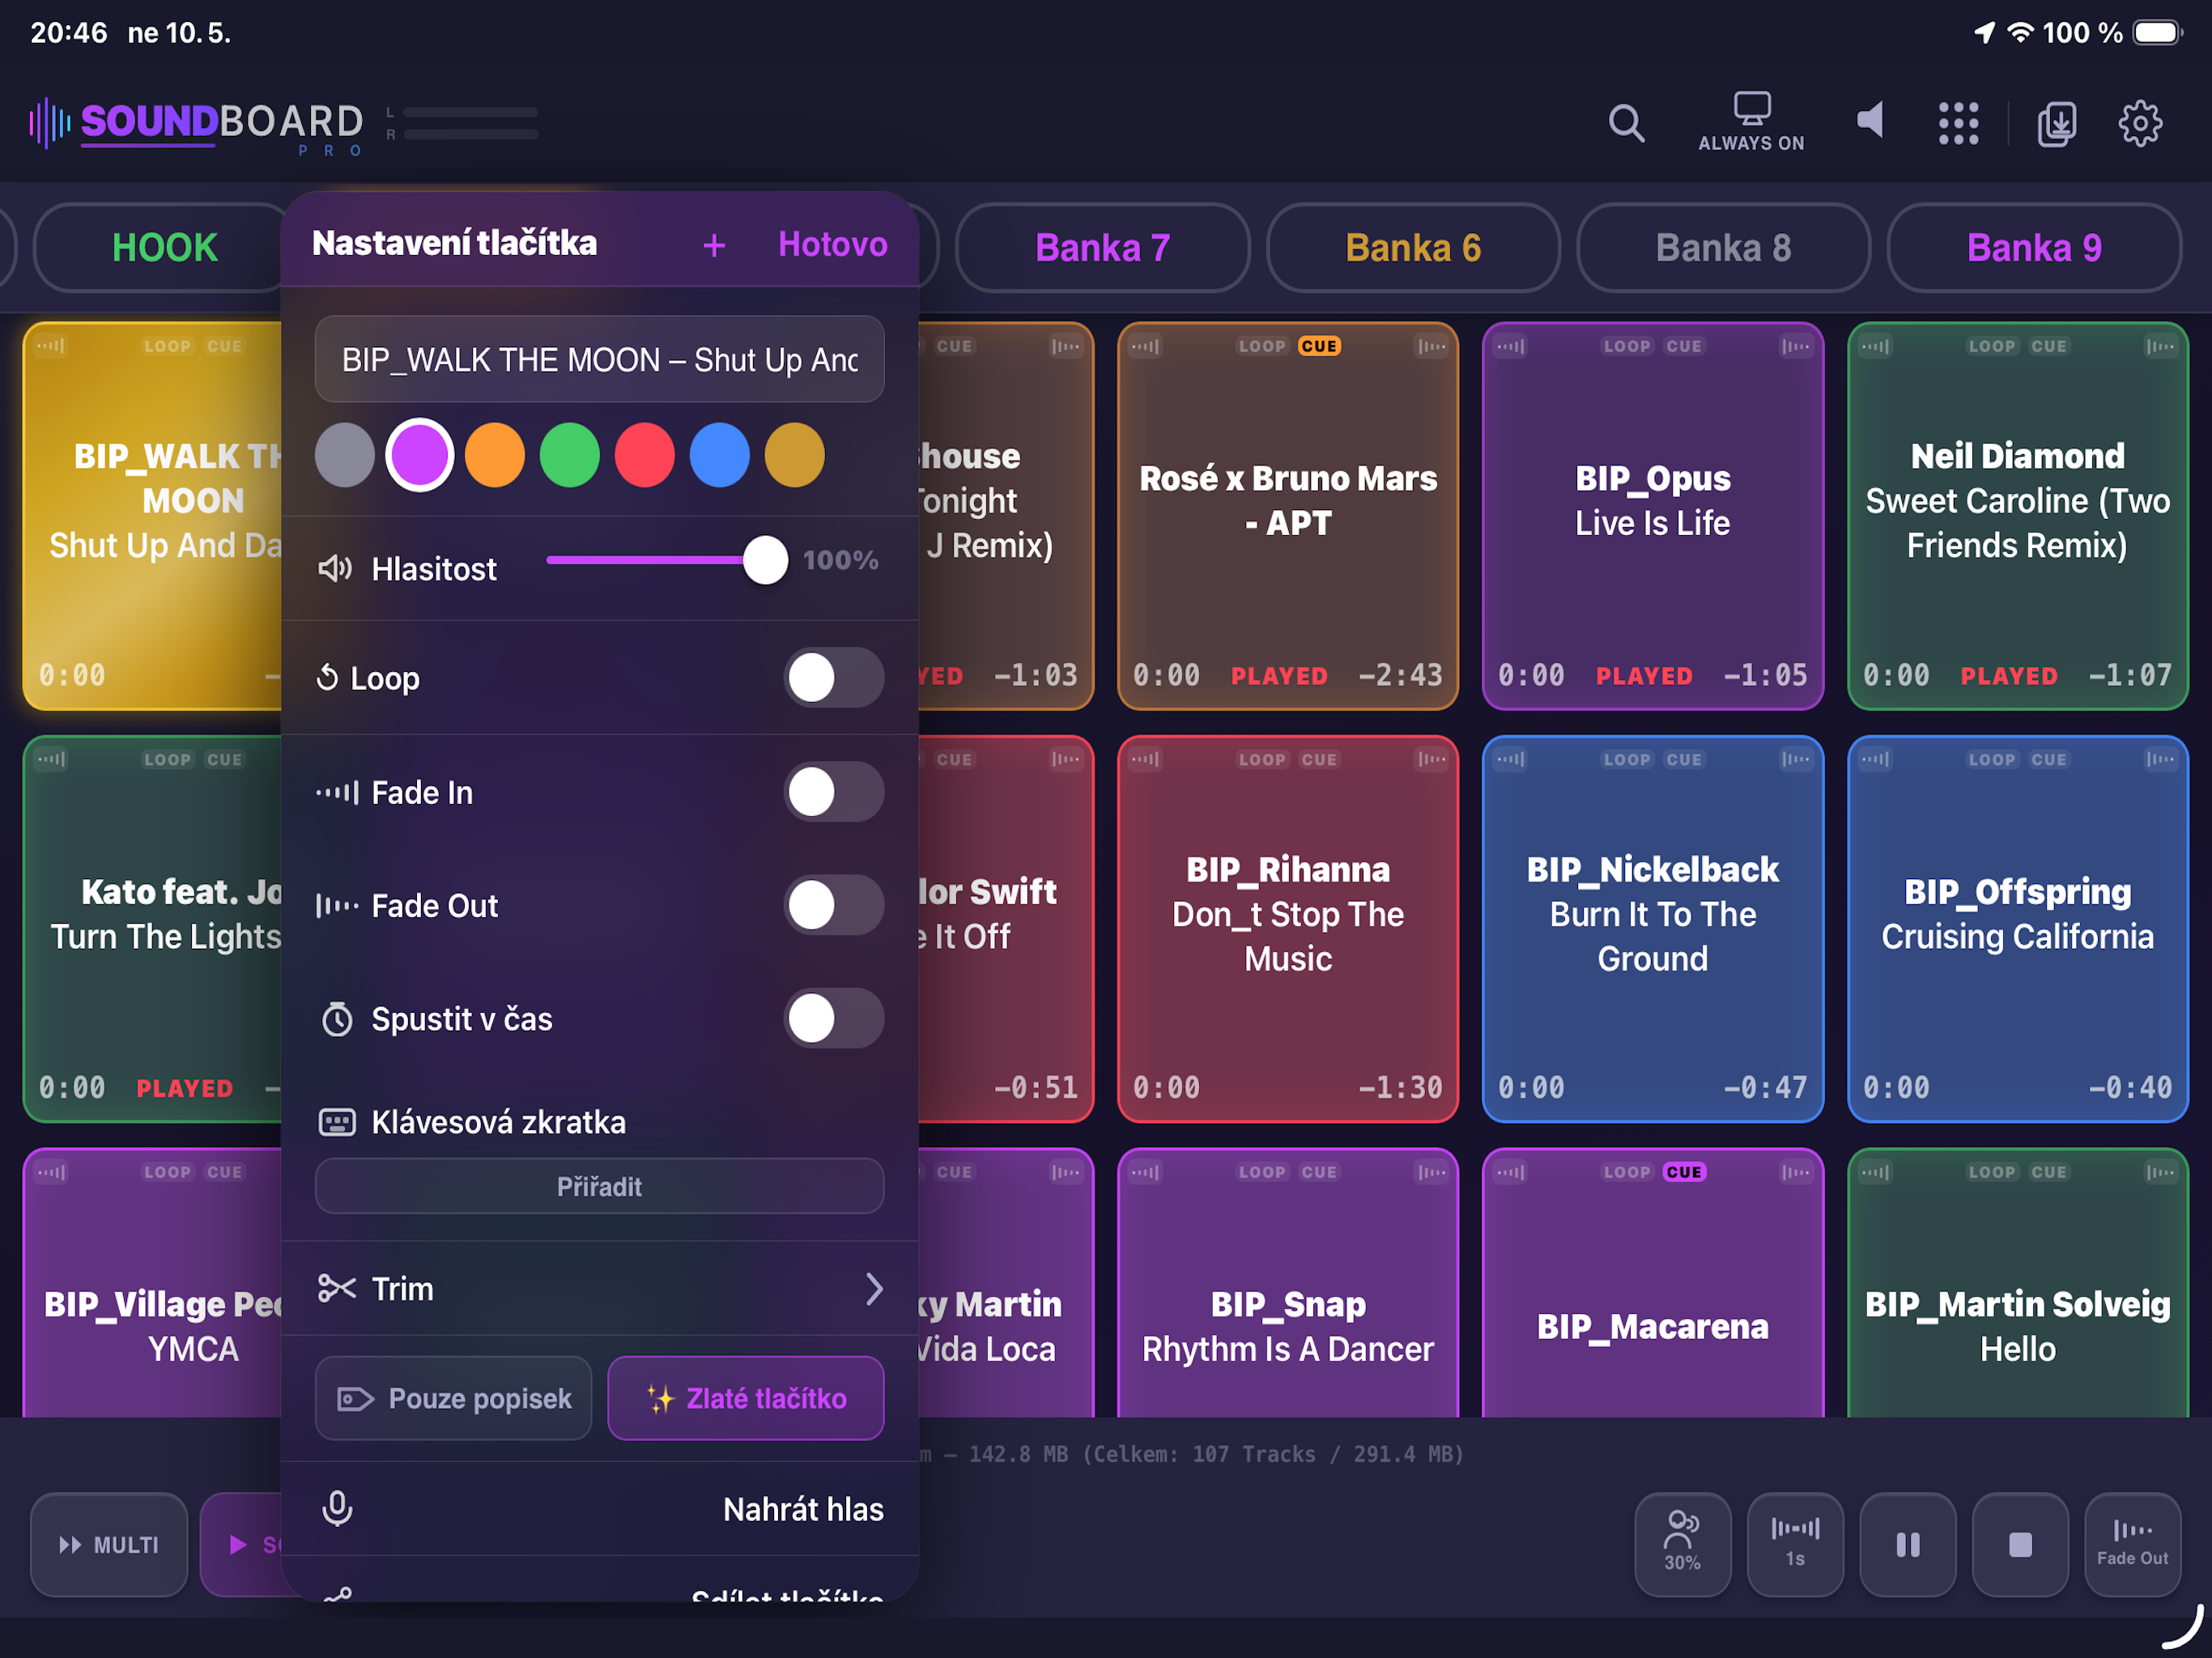
Task: Toggle the Loop switch on
Action: (x=834, y=678)
